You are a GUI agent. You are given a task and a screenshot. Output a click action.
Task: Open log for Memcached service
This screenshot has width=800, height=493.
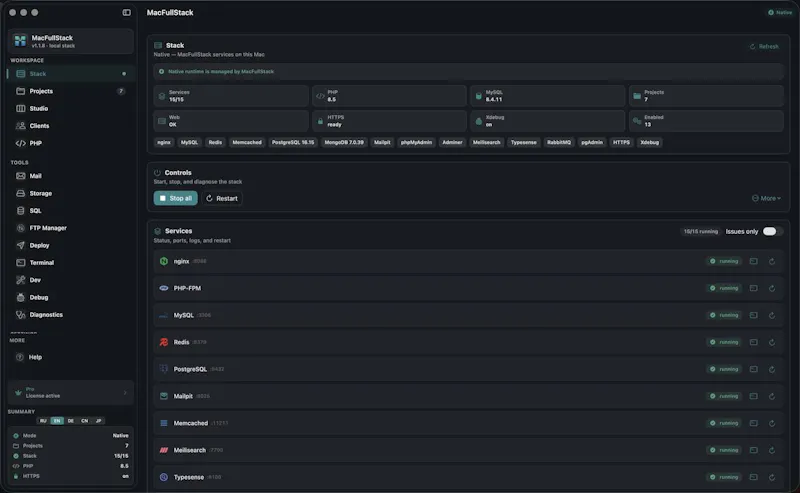[x=753, y=423]
